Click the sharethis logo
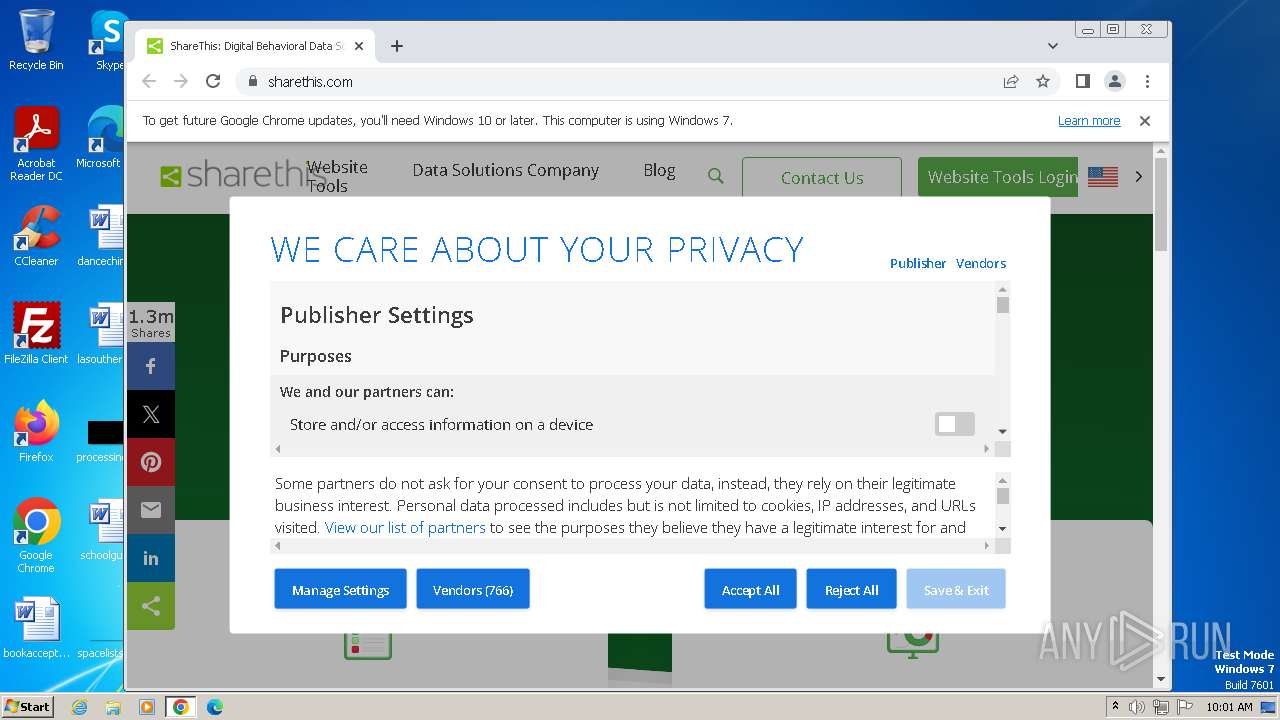The height and width of the screenshot is (720, 1280). [x=244, y=175]
